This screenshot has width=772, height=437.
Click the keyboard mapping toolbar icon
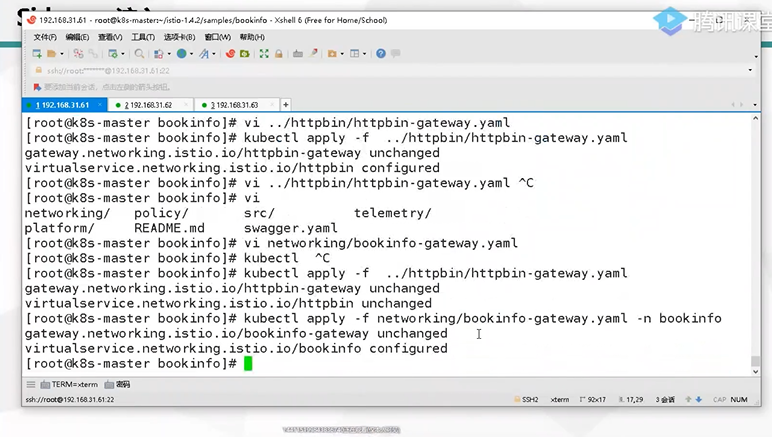pyautogui.click(x=298, y=54)
